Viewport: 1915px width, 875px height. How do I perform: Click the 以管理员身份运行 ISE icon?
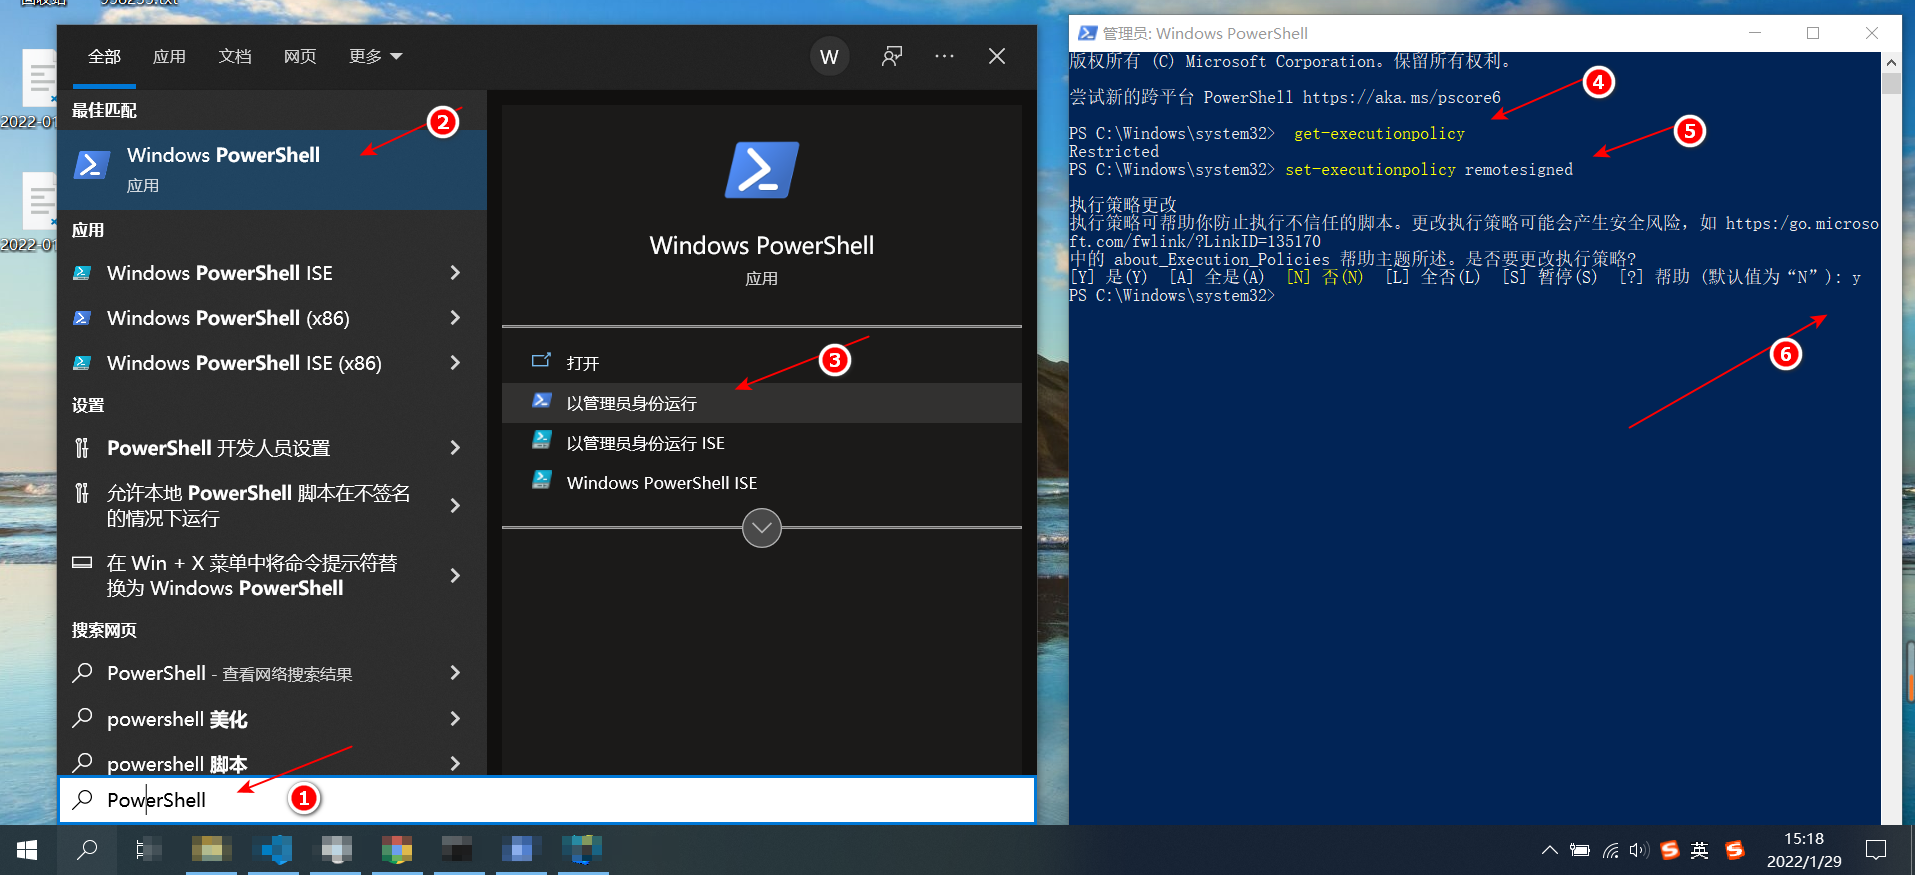[x=541, y=440]
